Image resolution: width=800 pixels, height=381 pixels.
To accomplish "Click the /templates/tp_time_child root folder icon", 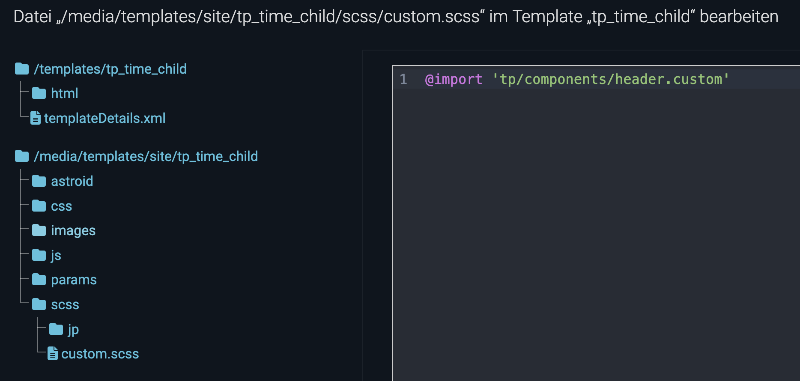I will point(22,69).
